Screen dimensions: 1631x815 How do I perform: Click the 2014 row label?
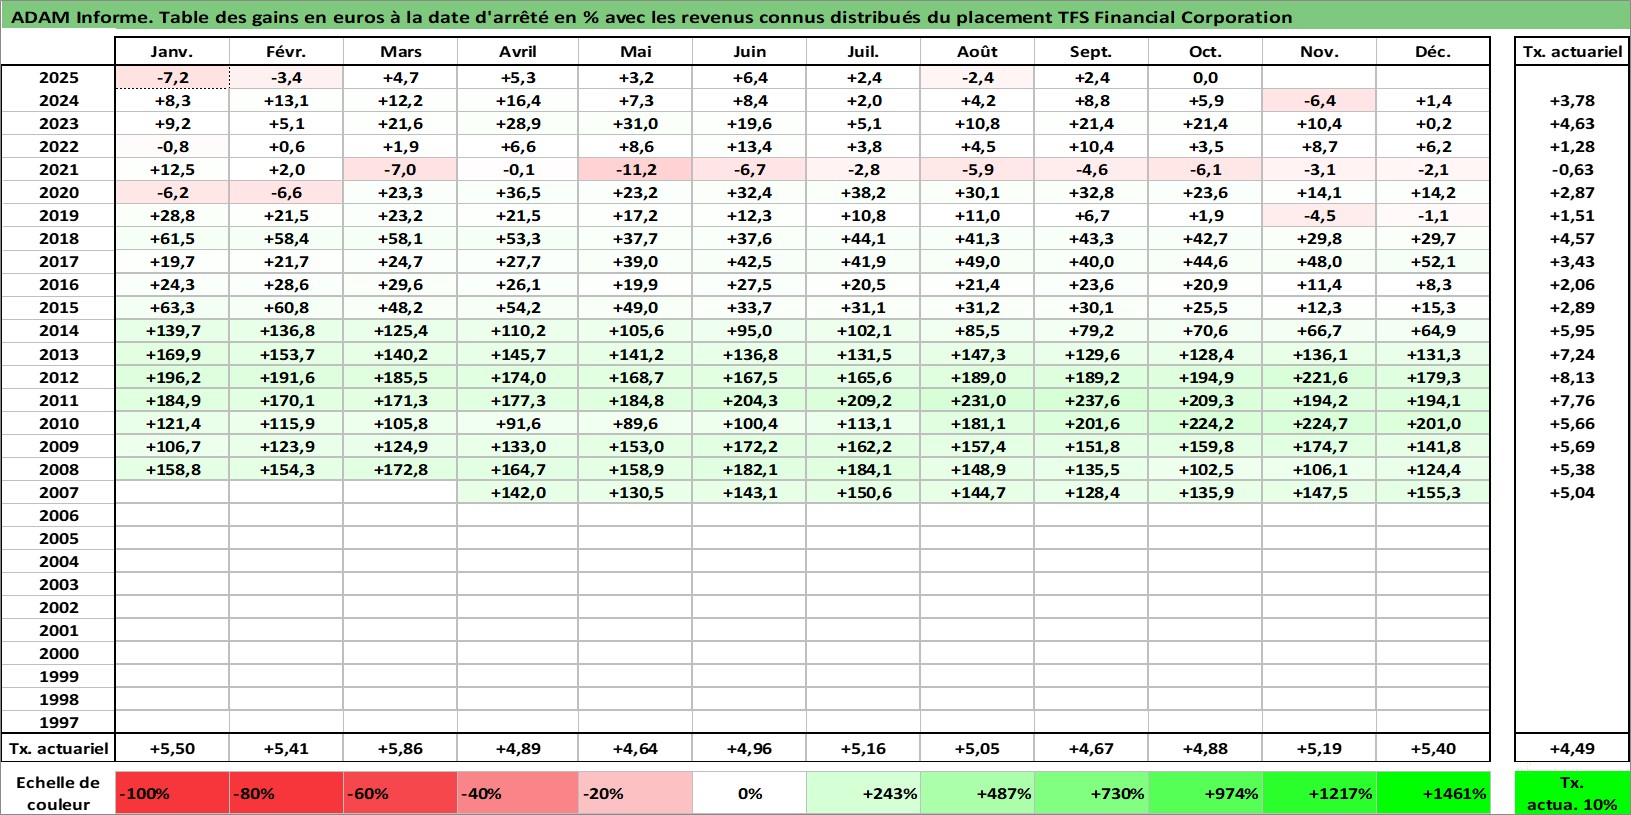(x=58, y=330)
